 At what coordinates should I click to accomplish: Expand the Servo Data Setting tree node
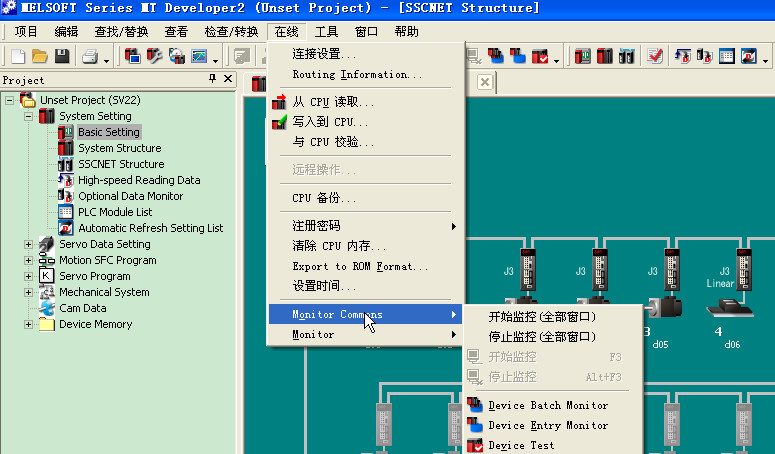click(28, 244)
